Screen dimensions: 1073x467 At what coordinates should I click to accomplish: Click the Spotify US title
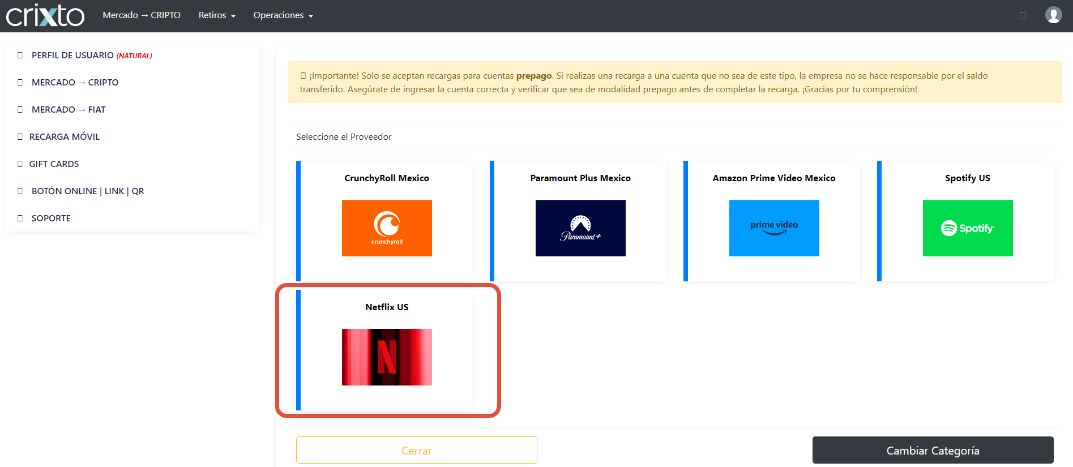[x=968, y=178]
